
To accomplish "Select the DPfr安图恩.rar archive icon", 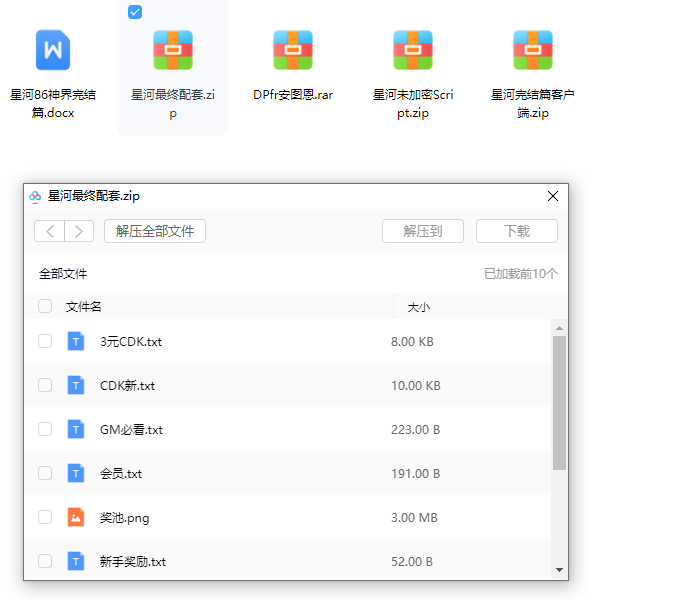I will pos(293,49).
